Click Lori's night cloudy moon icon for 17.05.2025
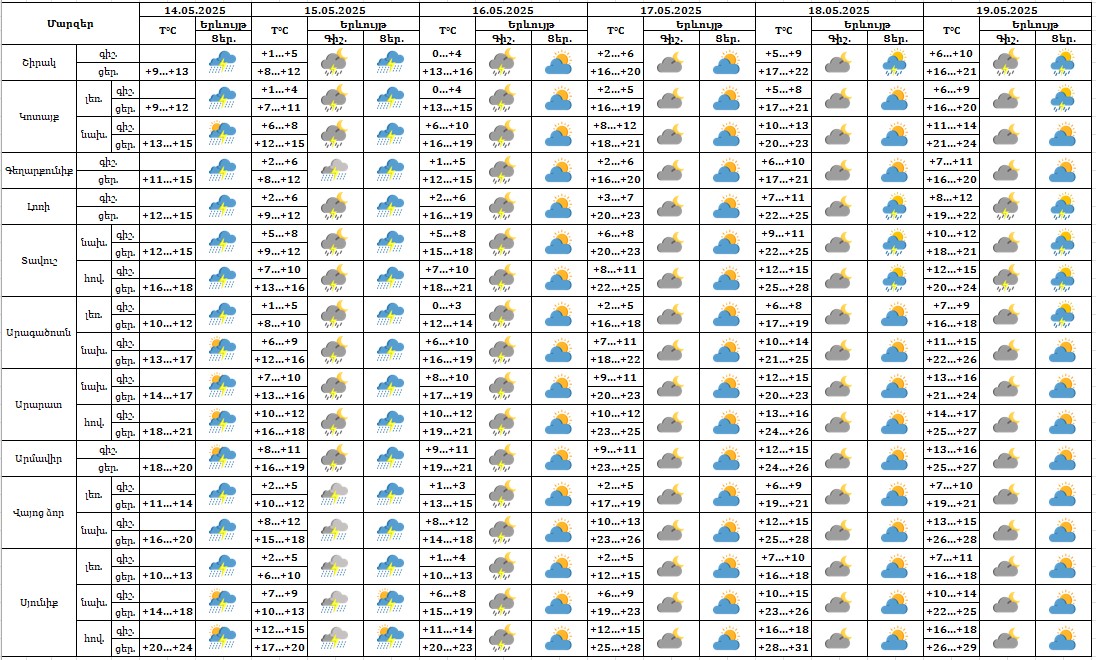This screenshot has height=660, width=1096. click(x=672, y=207)
